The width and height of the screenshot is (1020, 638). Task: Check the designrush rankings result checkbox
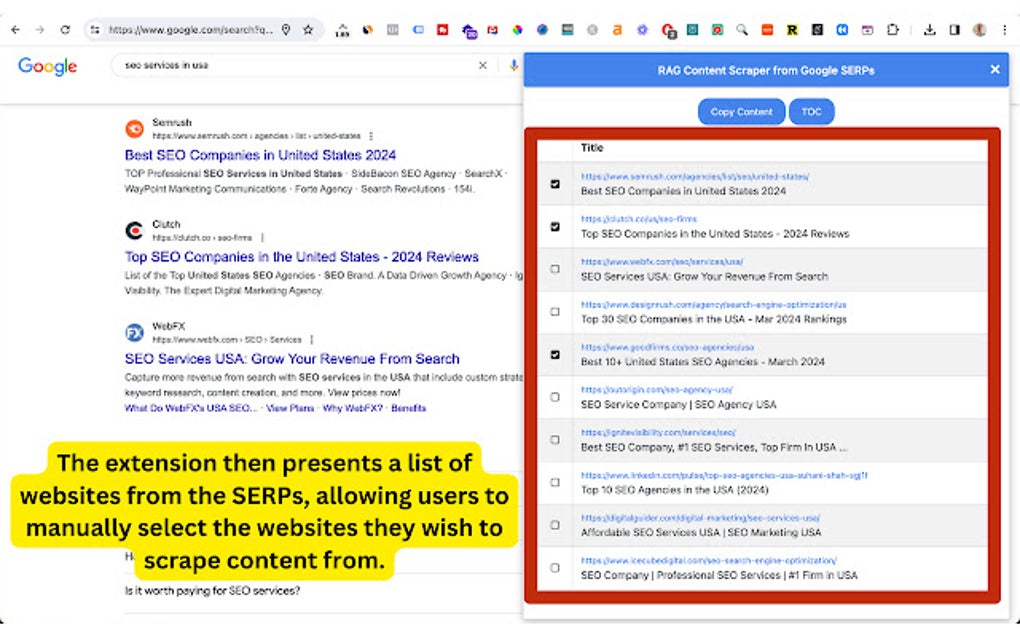pyautogui.click(x=555, y=311)
